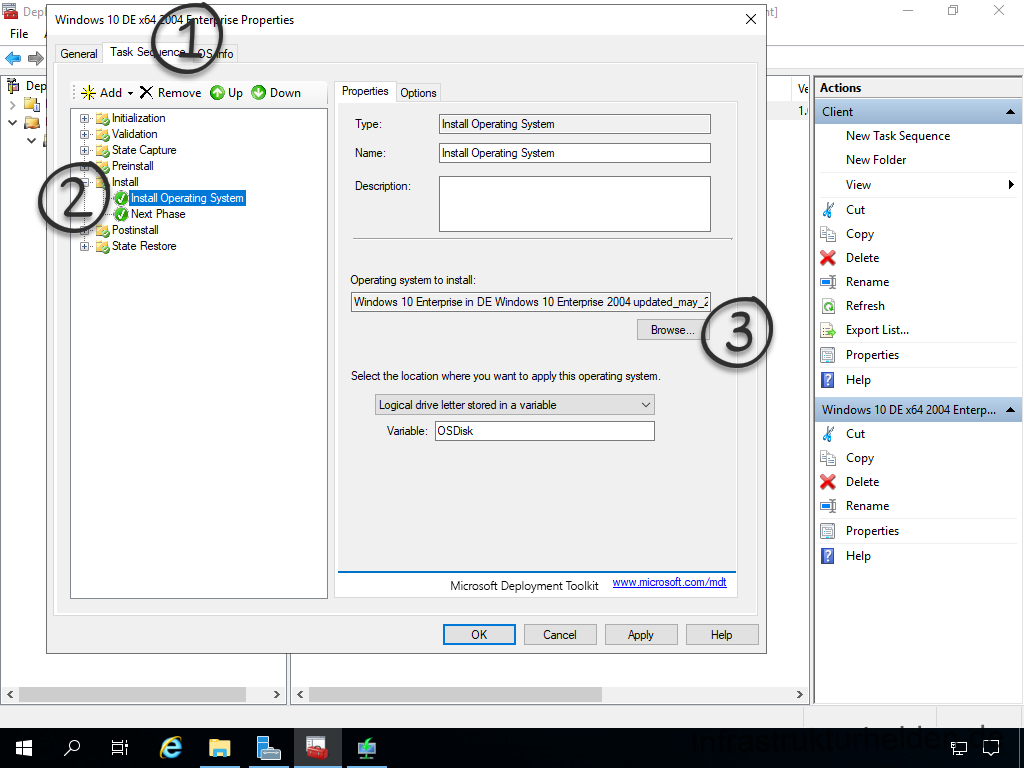Select the State Restore folder icon
Screen dimensions: 1024x768
[103, 247]
